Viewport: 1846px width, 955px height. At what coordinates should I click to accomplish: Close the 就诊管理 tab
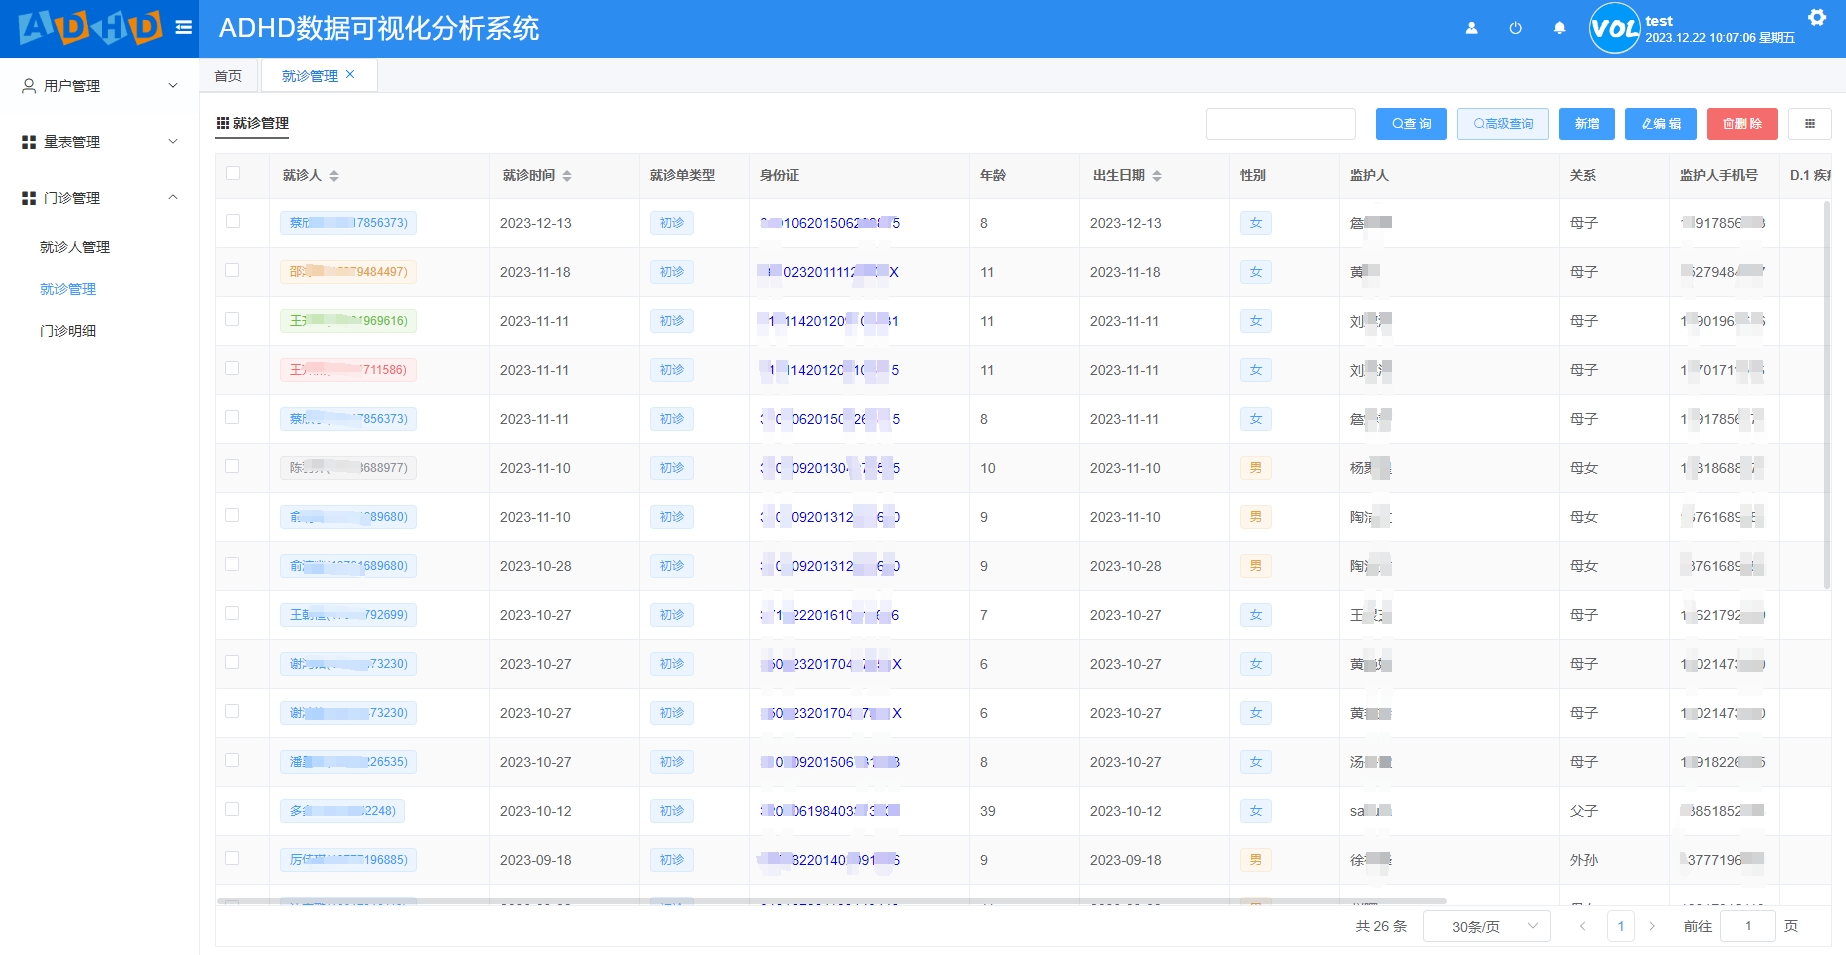(x=350, y=74)
